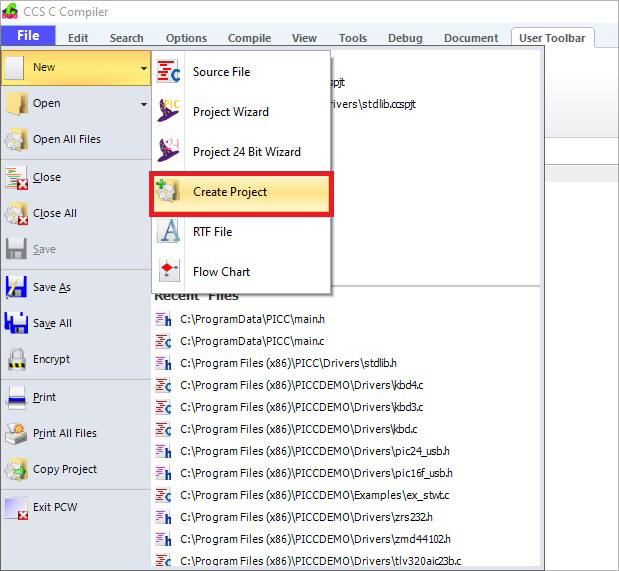Open recent file ex_stwt.c
619x571 pixels.
point(313,495)
